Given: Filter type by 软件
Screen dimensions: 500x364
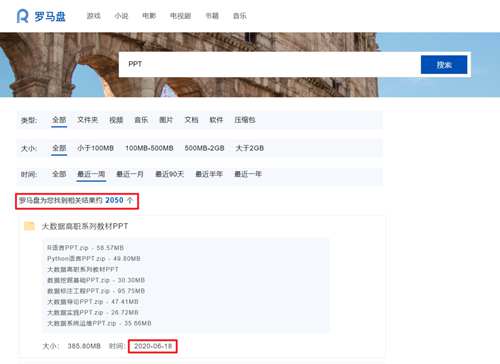Looking at the screenshot, I should [216, 120].
